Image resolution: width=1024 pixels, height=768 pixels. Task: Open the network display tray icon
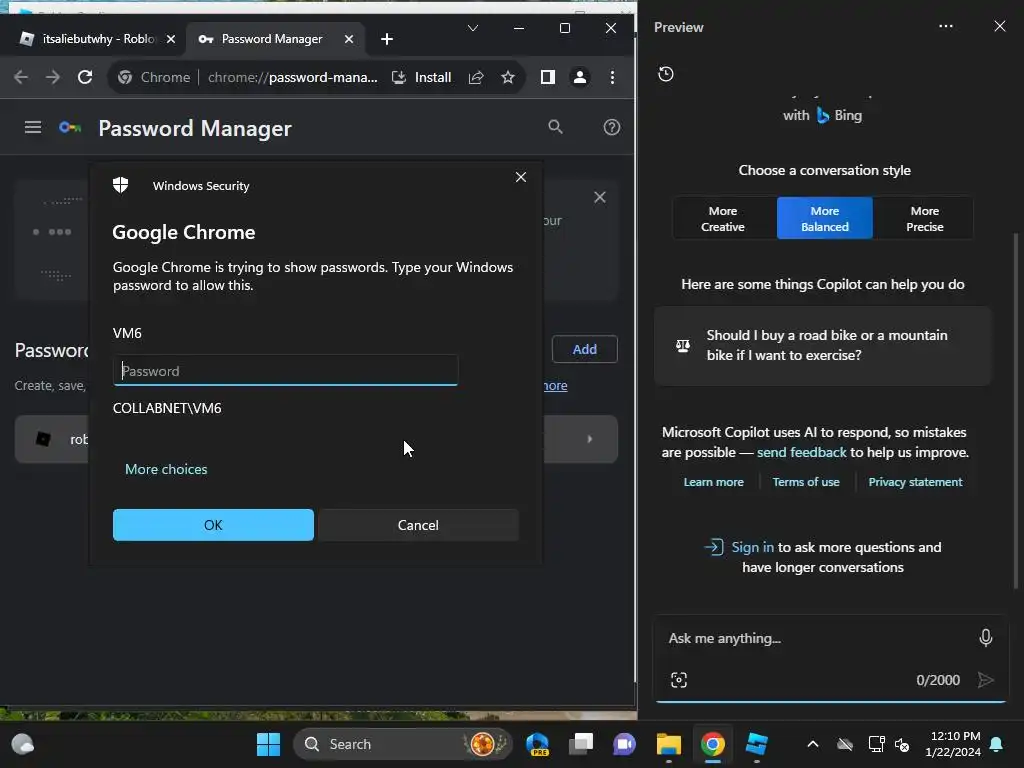click(x=876, y=744)
